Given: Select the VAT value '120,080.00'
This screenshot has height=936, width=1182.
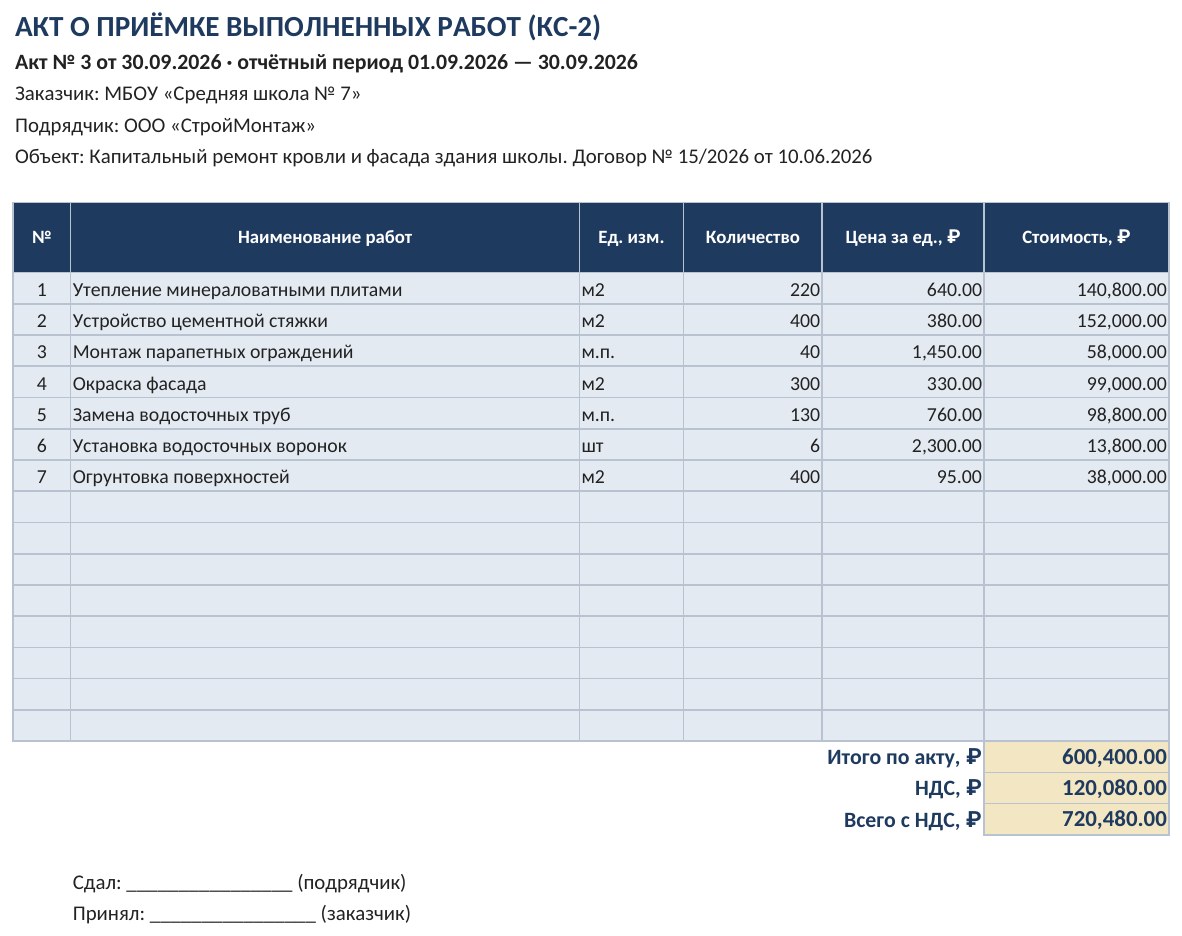Looking at the screenshot, I should [x=1076, y=788].
